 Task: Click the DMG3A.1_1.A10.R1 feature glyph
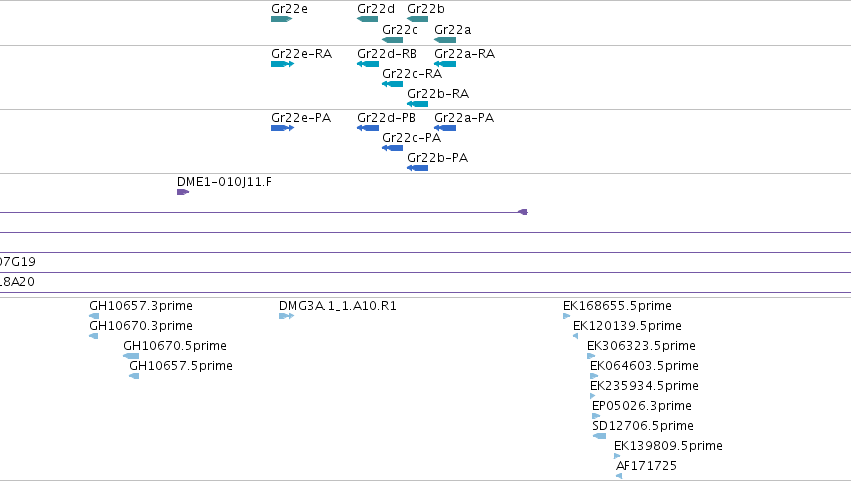[x=287, y=316]
